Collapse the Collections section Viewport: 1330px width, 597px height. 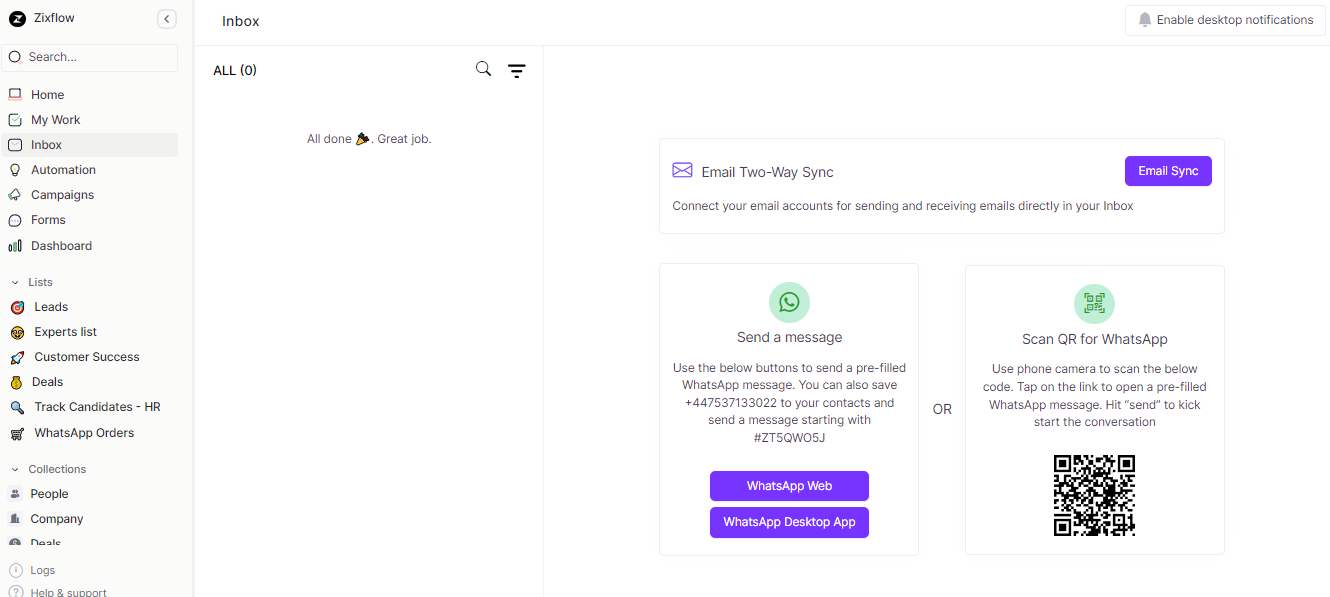14,468
